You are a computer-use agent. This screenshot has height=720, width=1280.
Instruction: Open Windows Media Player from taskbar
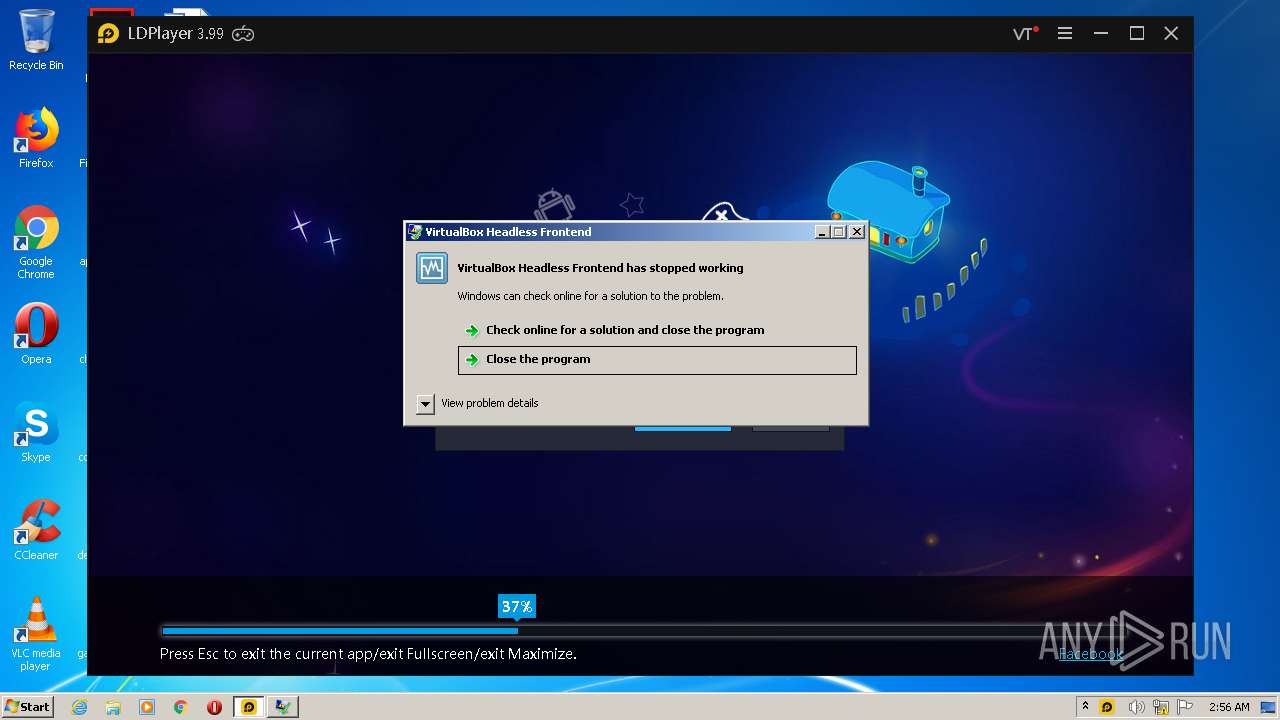147,707
